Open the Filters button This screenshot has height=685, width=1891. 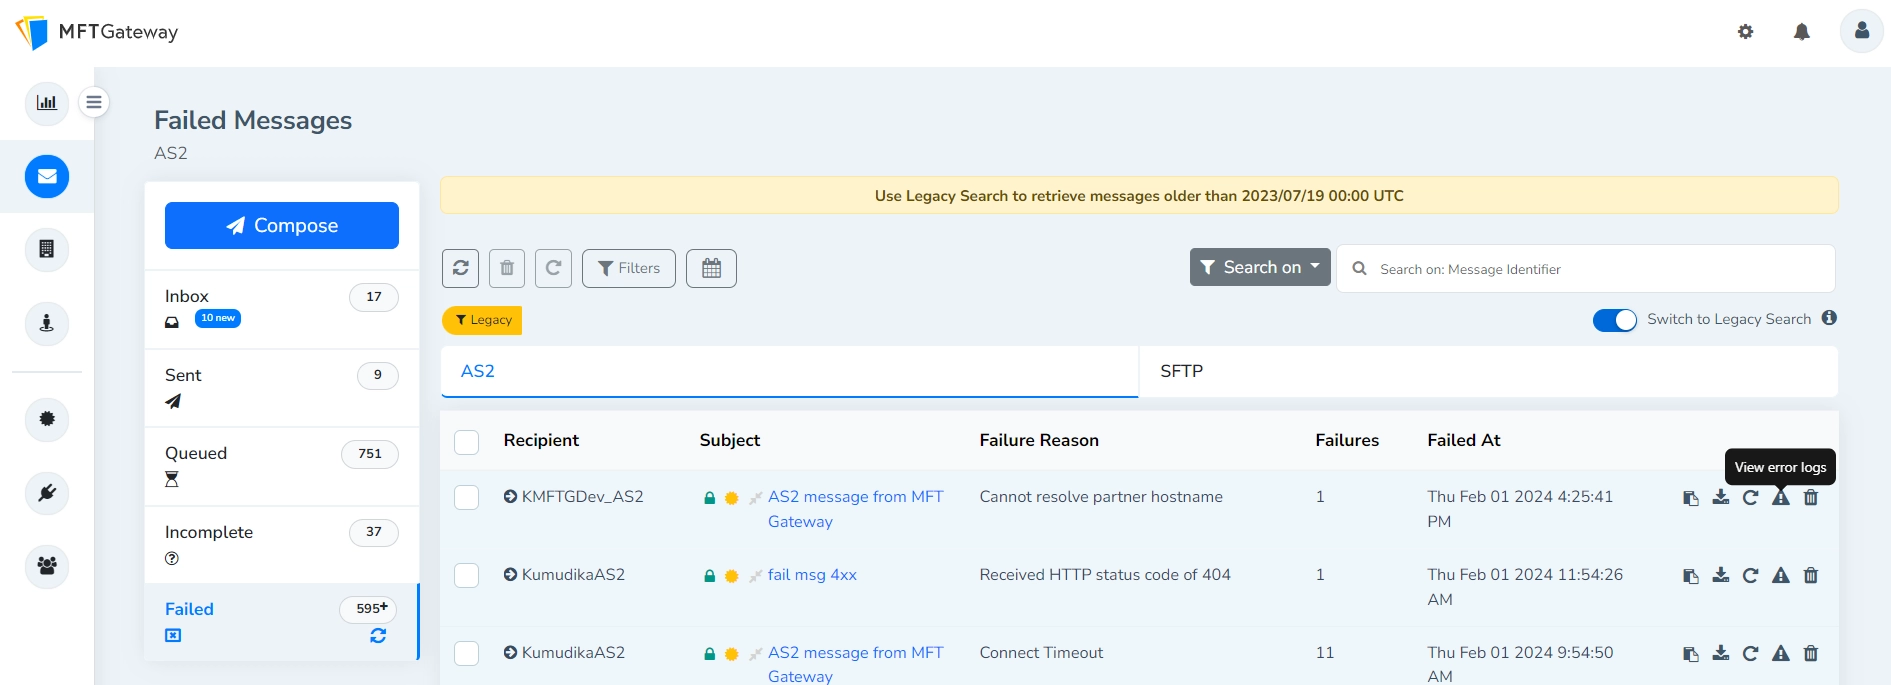coord(629,268)
